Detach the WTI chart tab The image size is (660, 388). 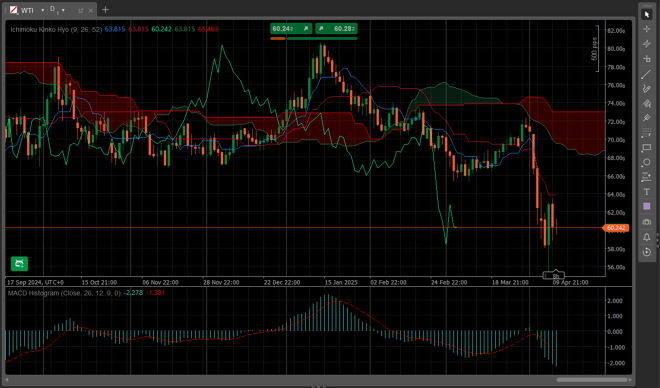pos(81,11)
